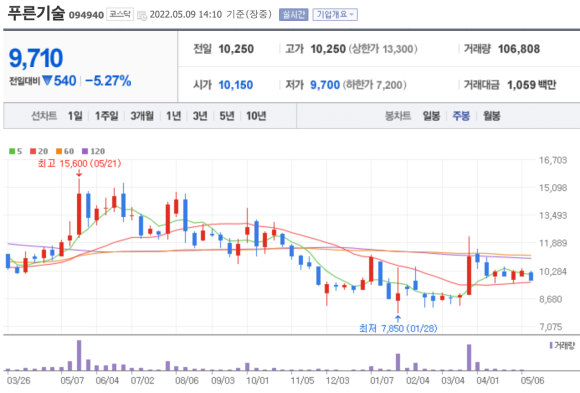Image resolution: width=580 pixels, height=393 pixels.
Task: Switch to 월봉 candle chart
Action: [492, 116]
